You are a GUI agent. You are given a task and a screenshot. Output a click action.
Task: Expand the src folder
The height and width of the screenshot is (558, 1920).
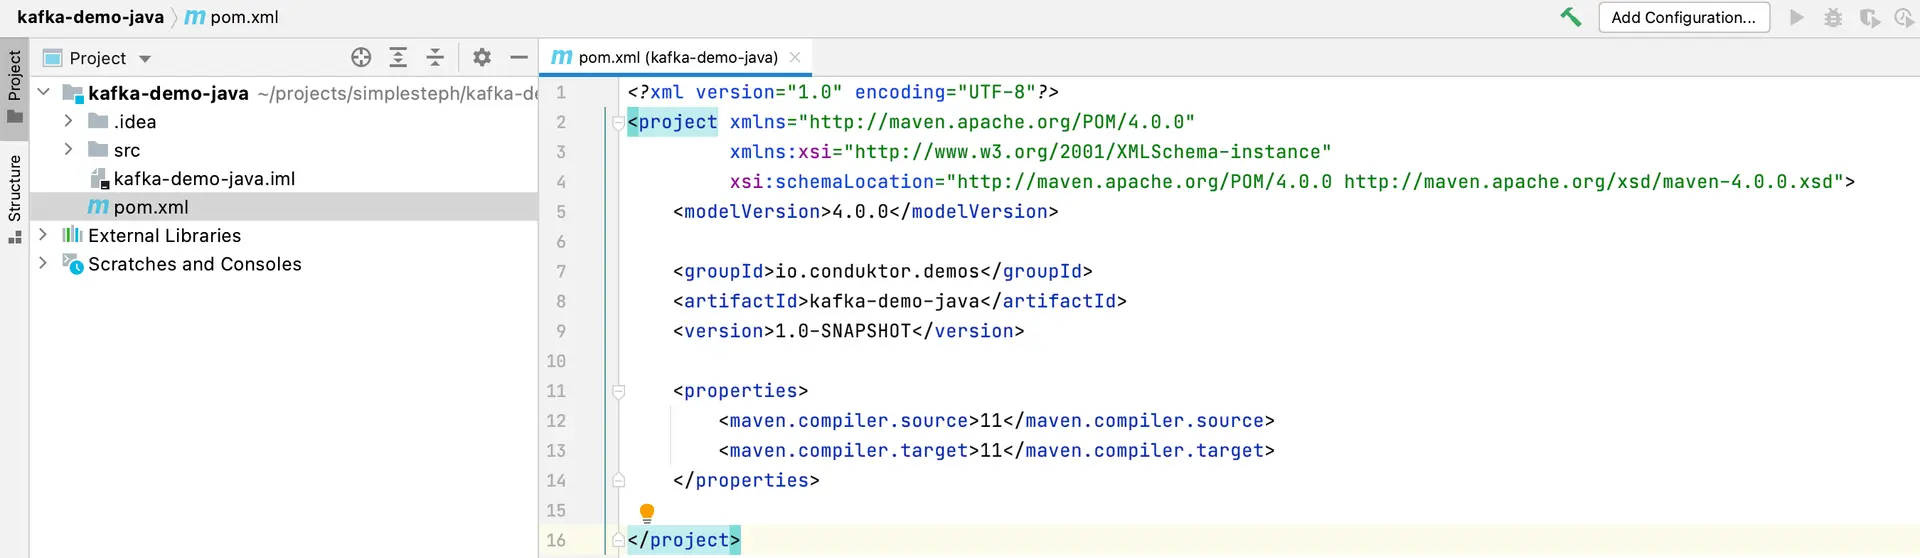68,149
